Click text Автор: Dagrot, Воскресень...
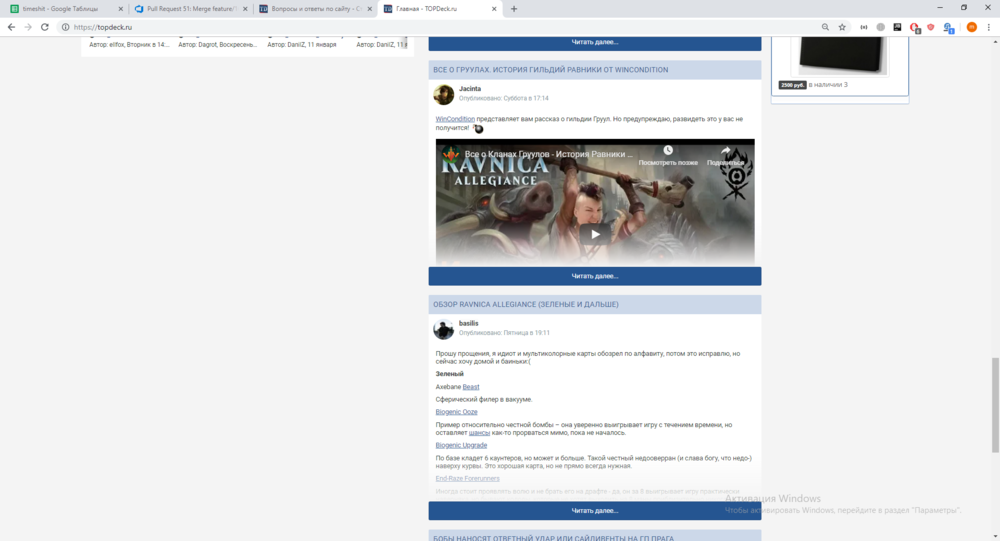 click(x=217, y=45)
